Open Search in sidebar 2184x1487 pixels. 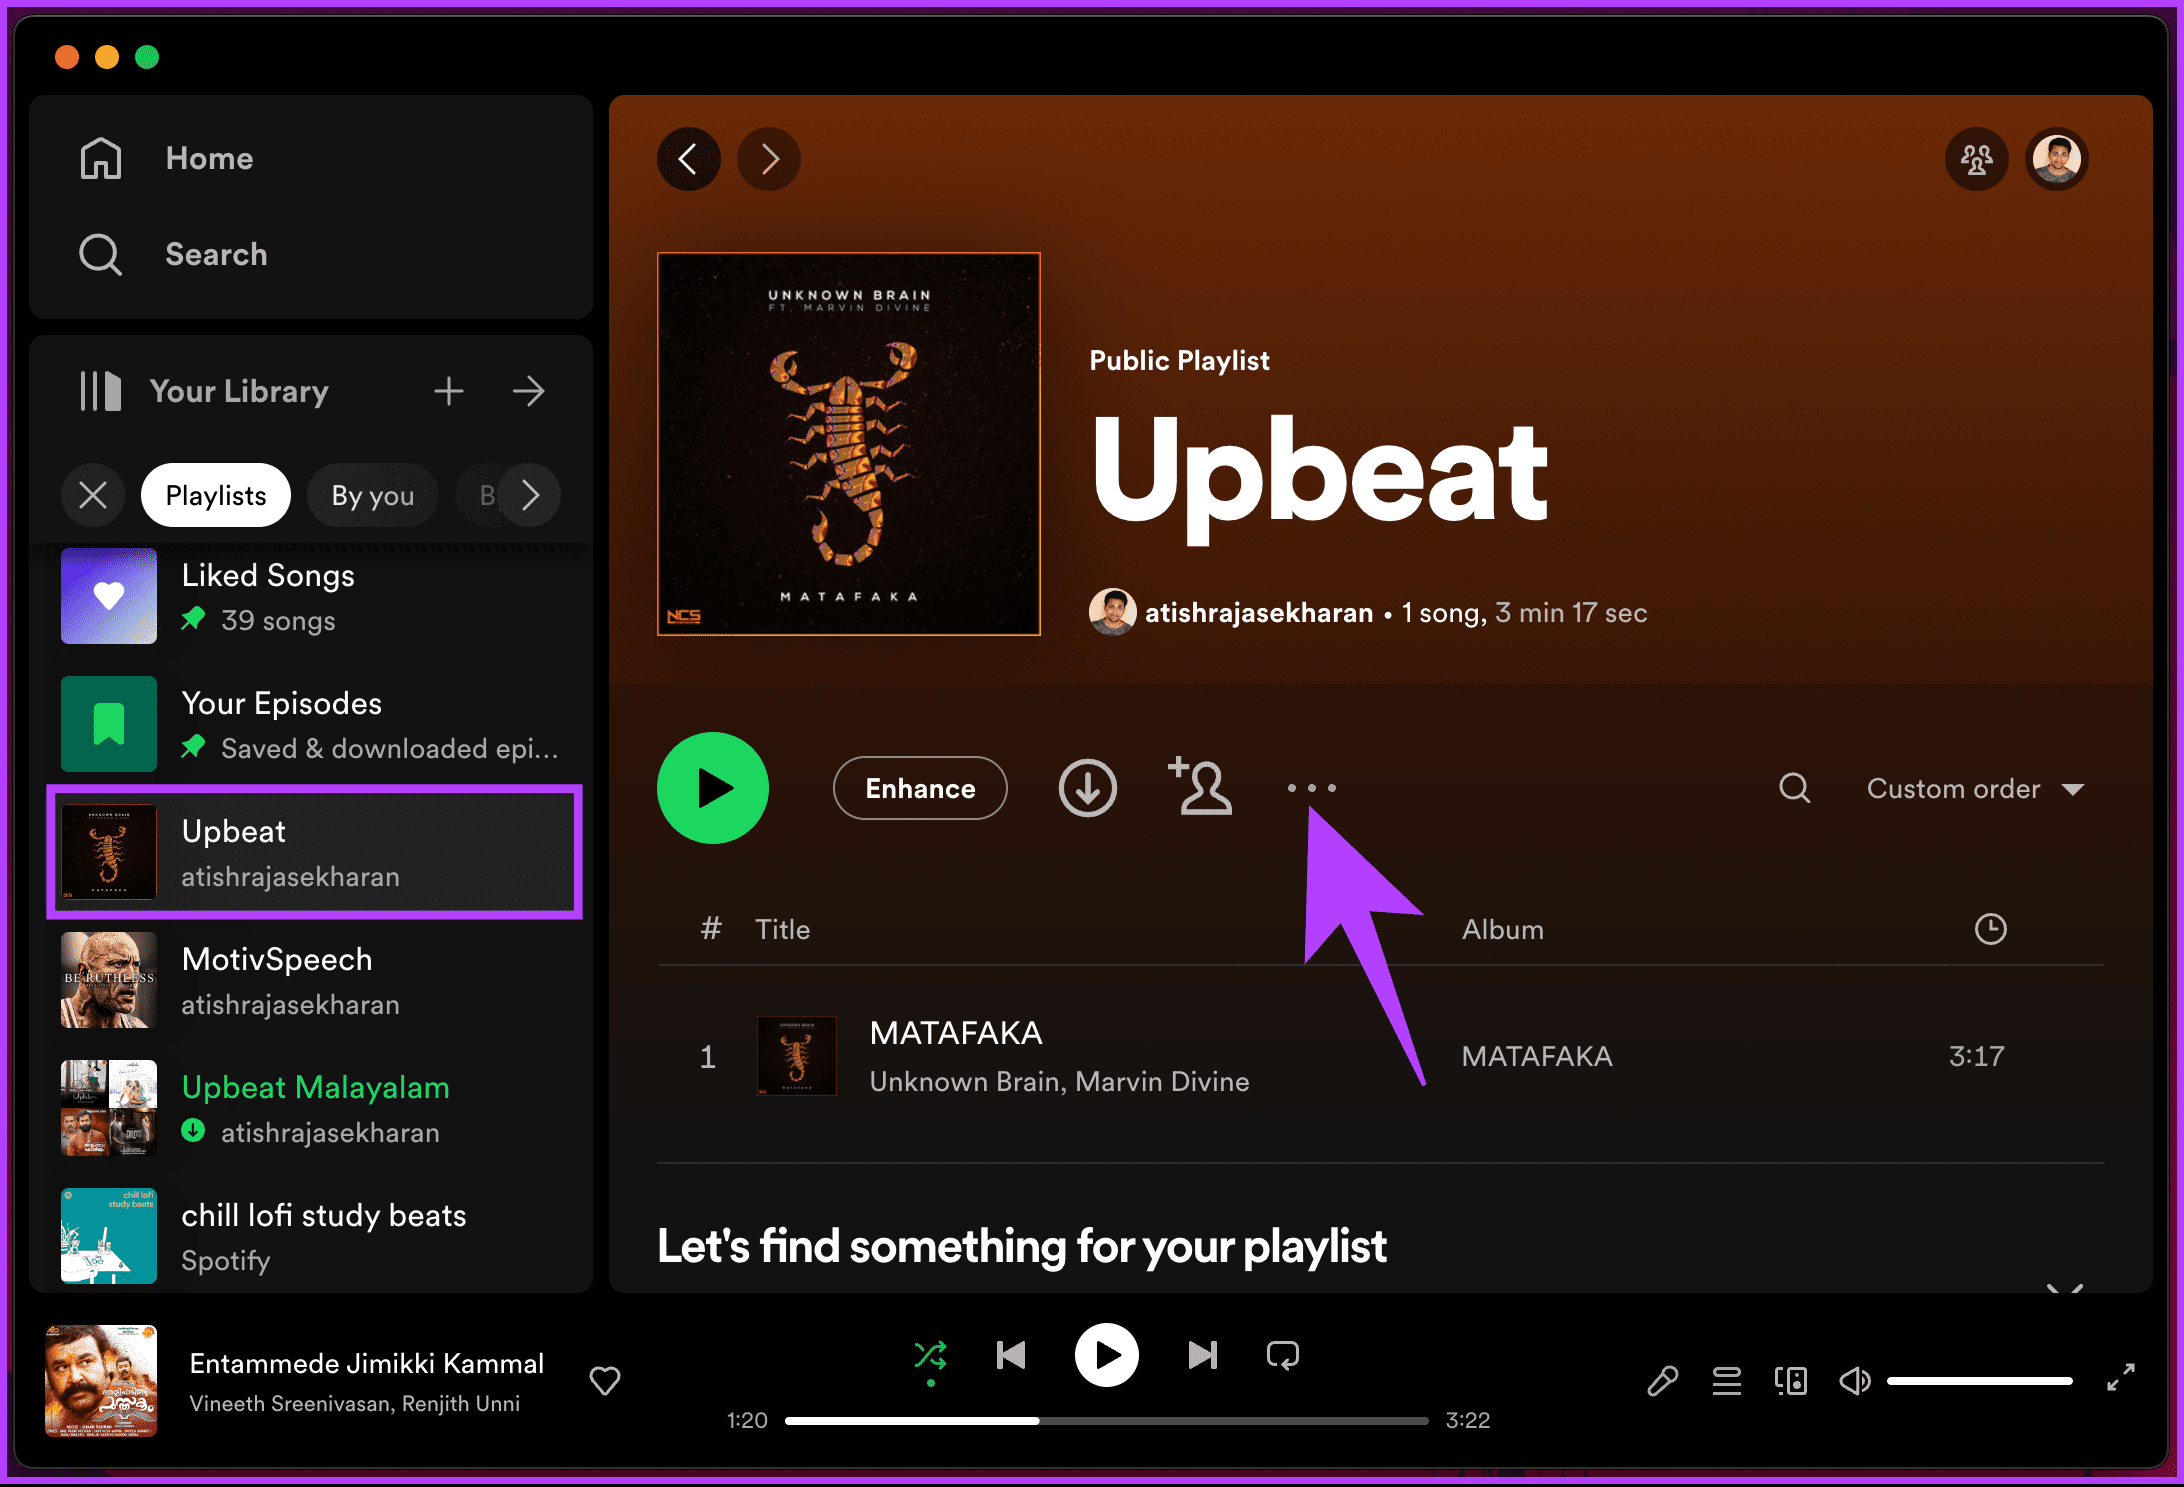(x=173, y=254)
